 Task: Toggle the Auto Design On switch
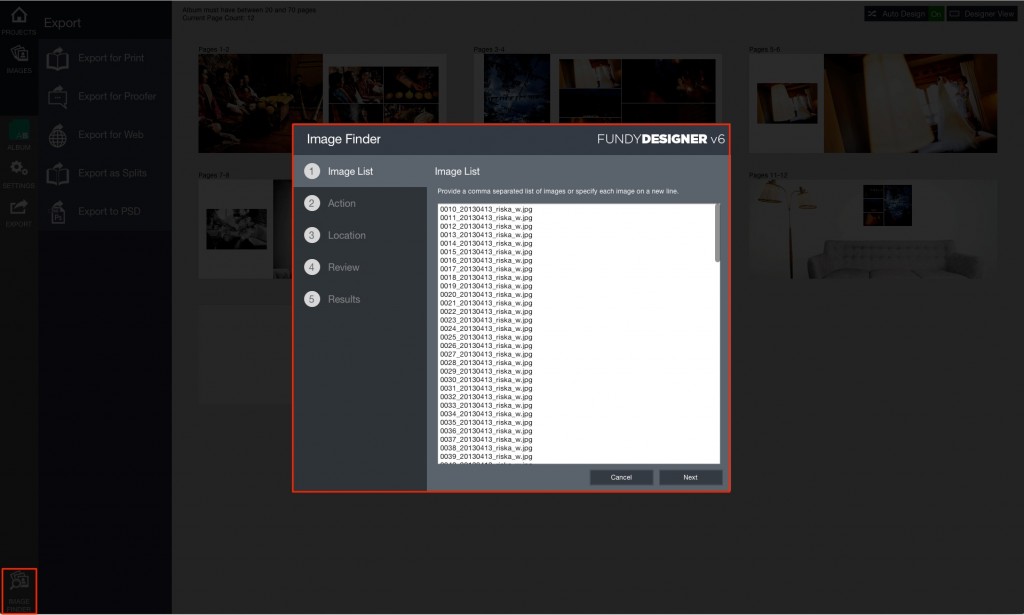(x=936, y=14)
